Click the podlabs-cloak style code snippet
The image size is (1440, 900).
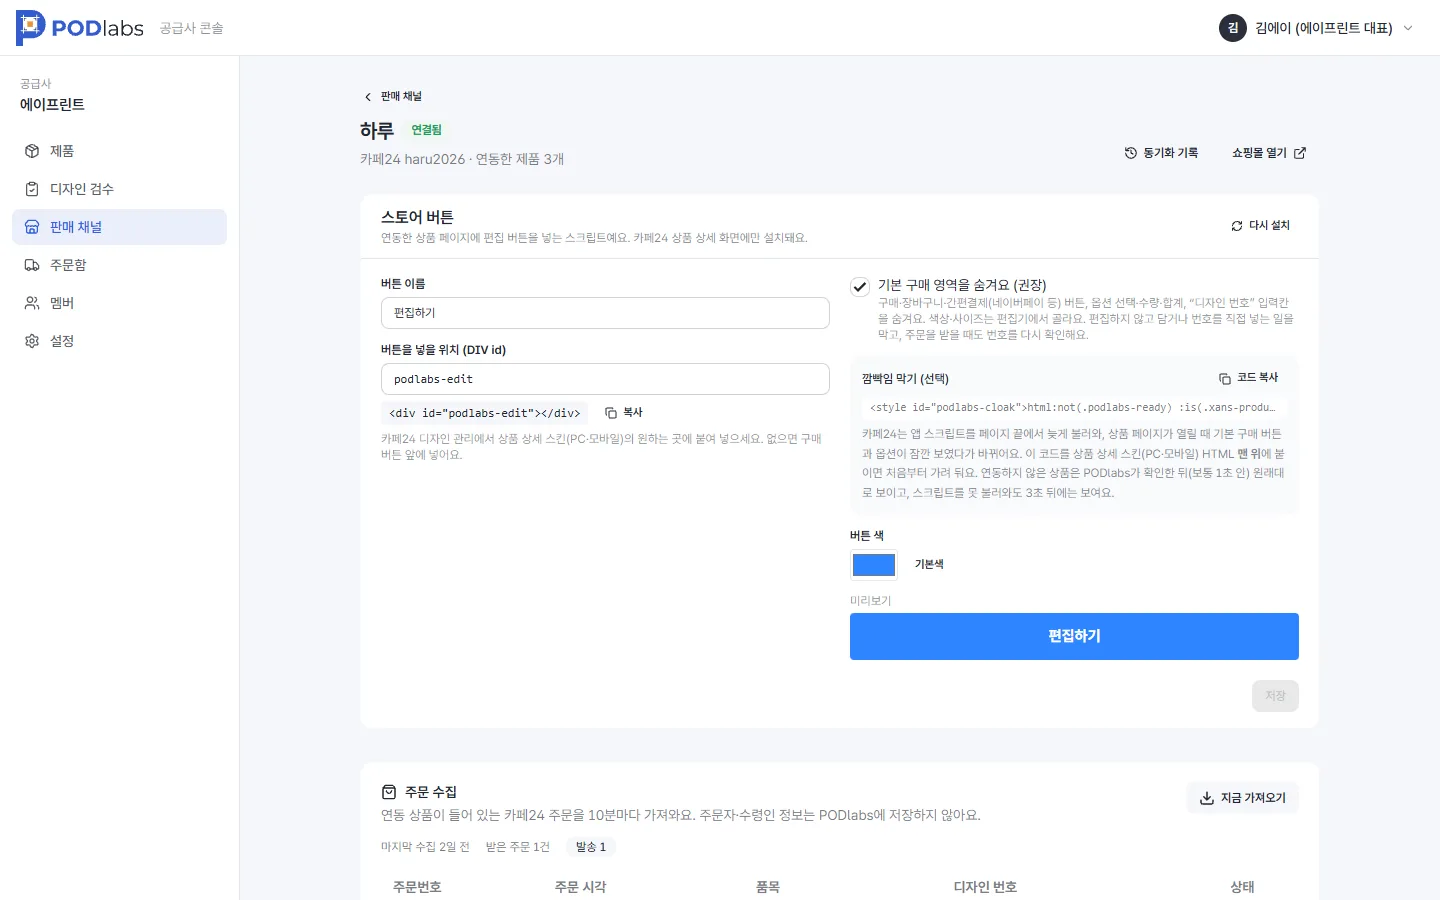pyautogui.click(x=1073, y=407)
